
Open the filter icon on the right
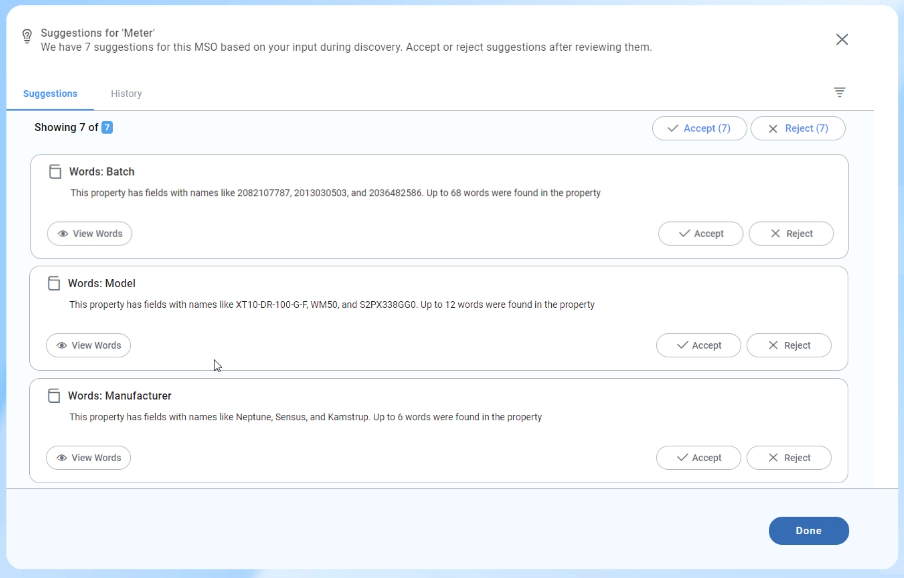pos(839,92)
